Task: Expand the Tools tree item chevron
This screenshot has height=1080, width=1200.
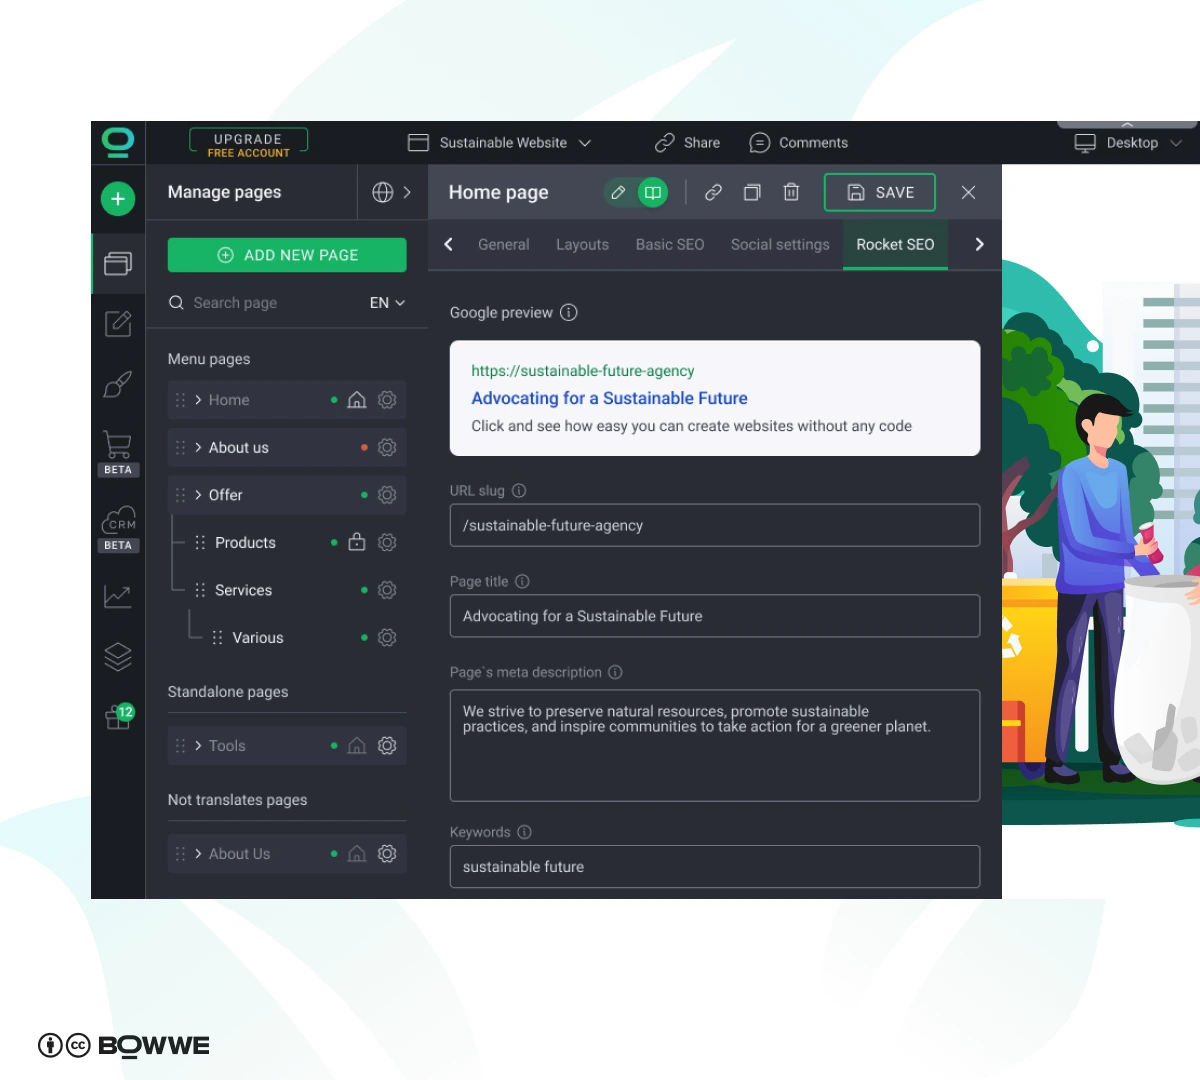Action: click(198, 746)
